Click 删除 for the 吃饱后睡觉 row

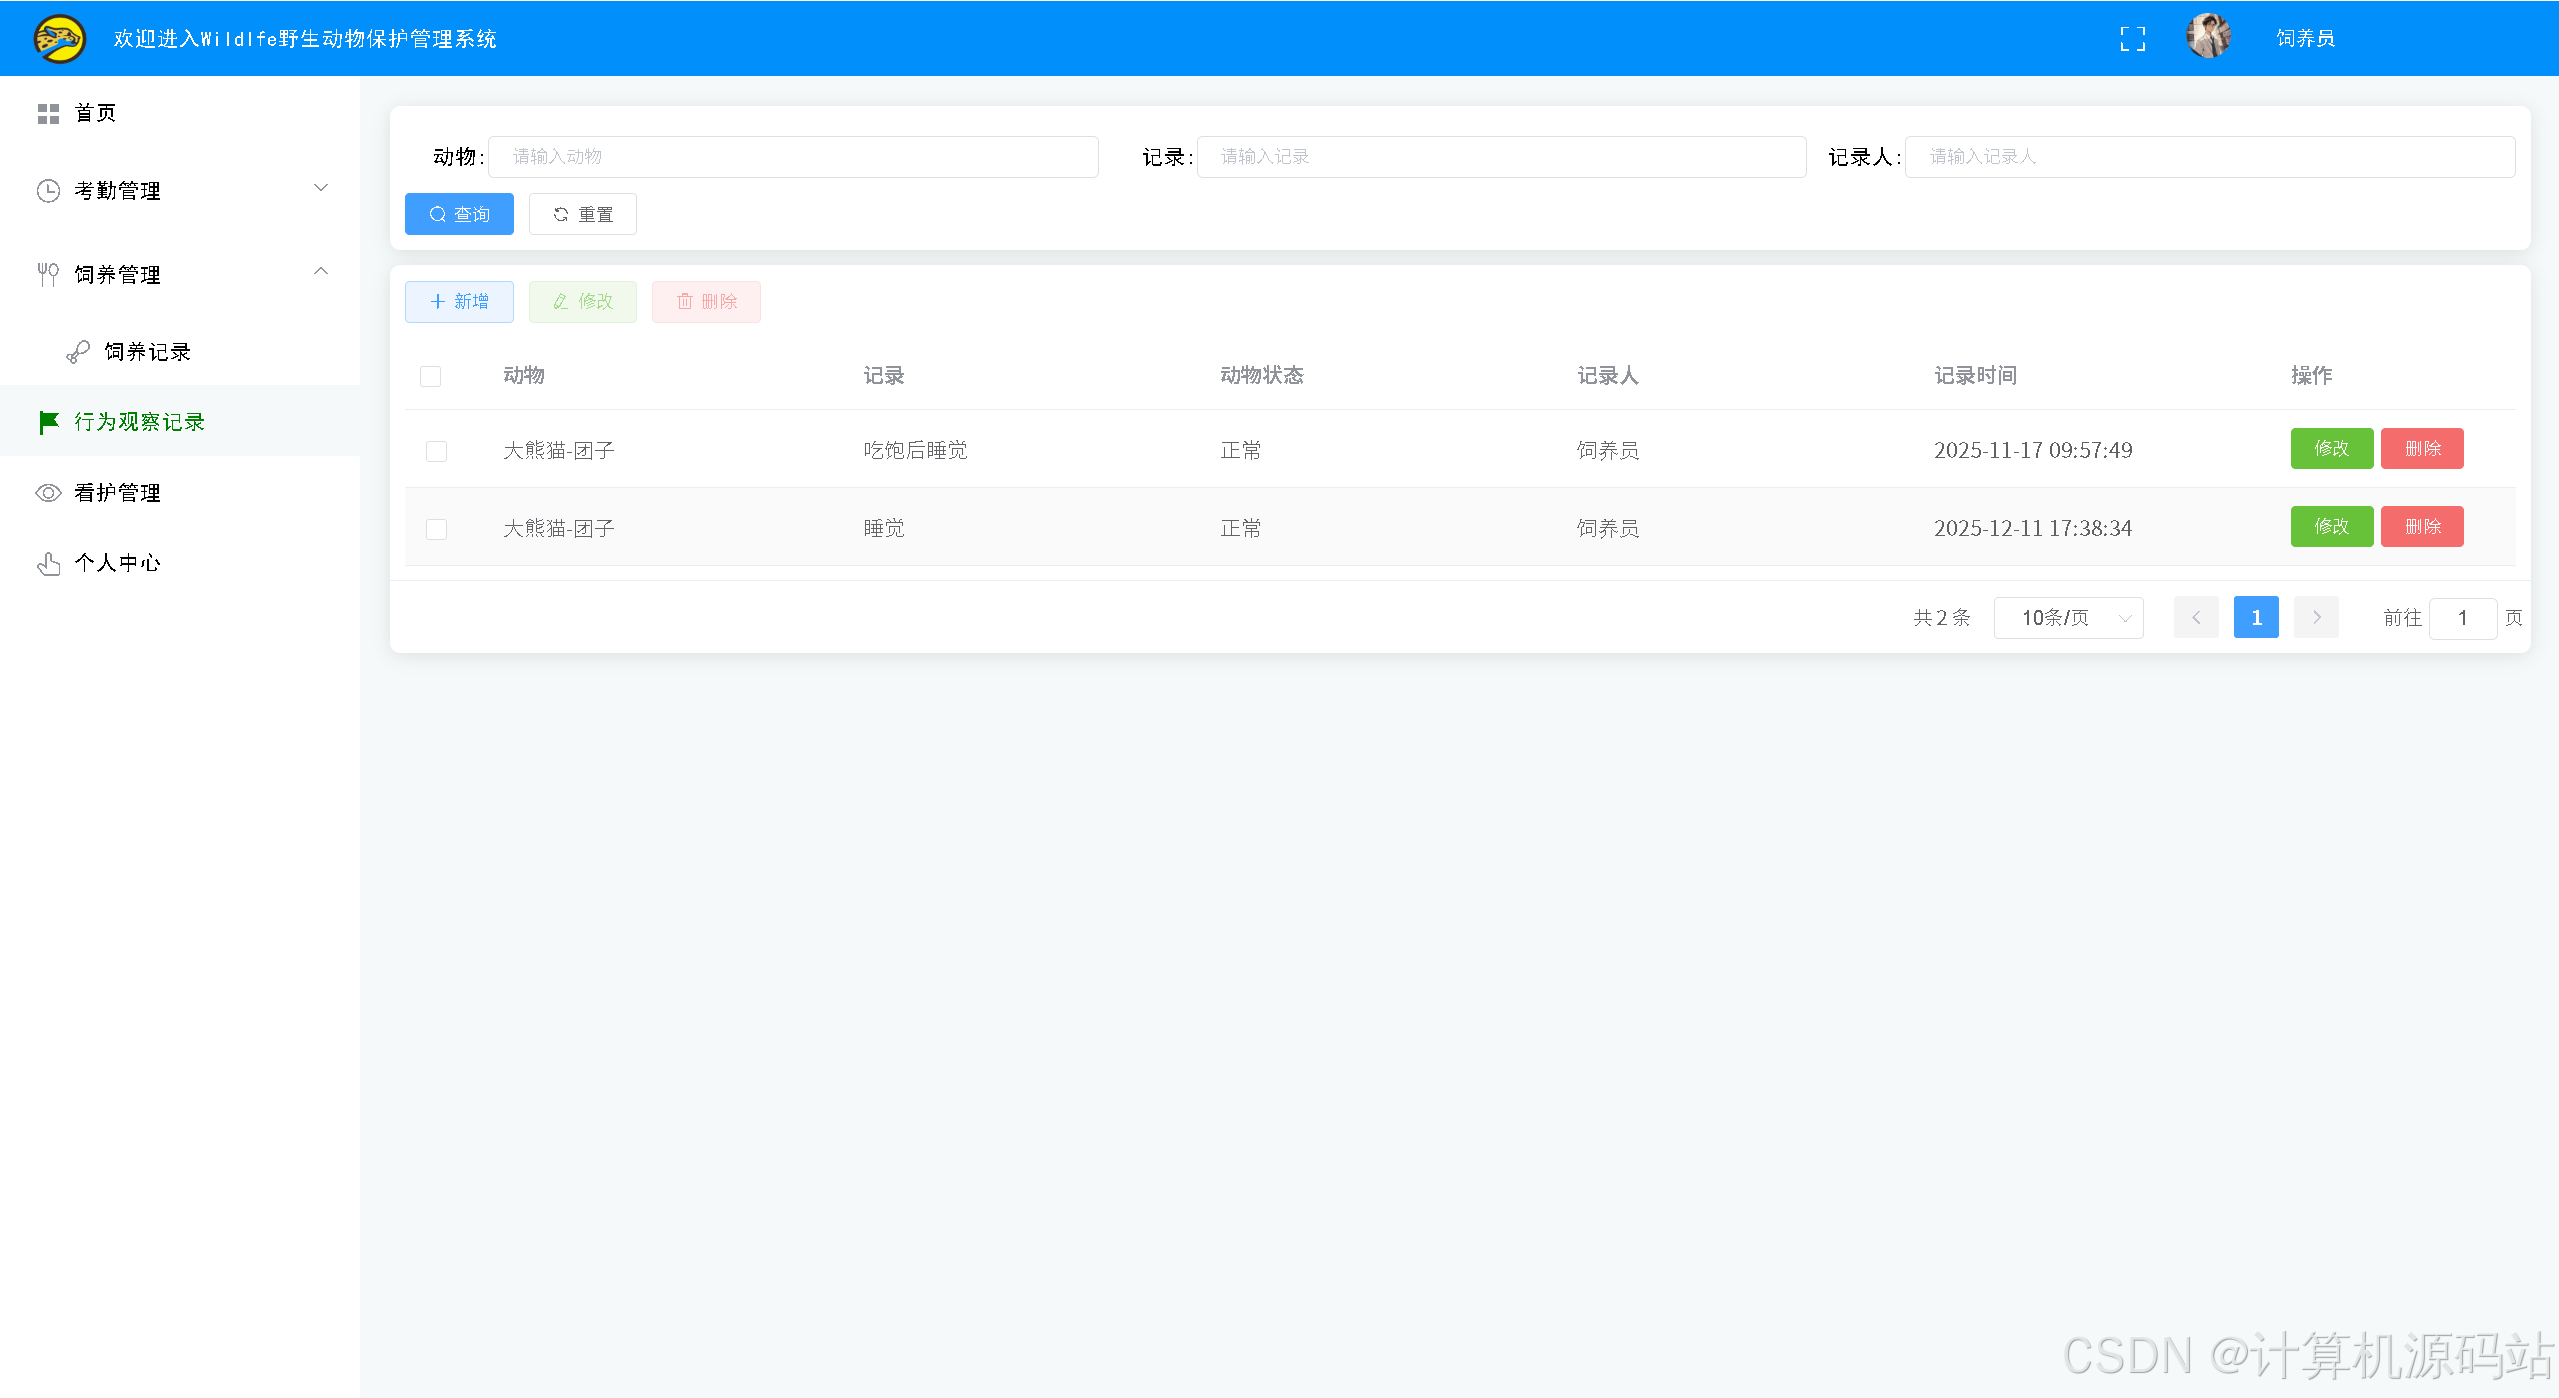point(2422,449)
